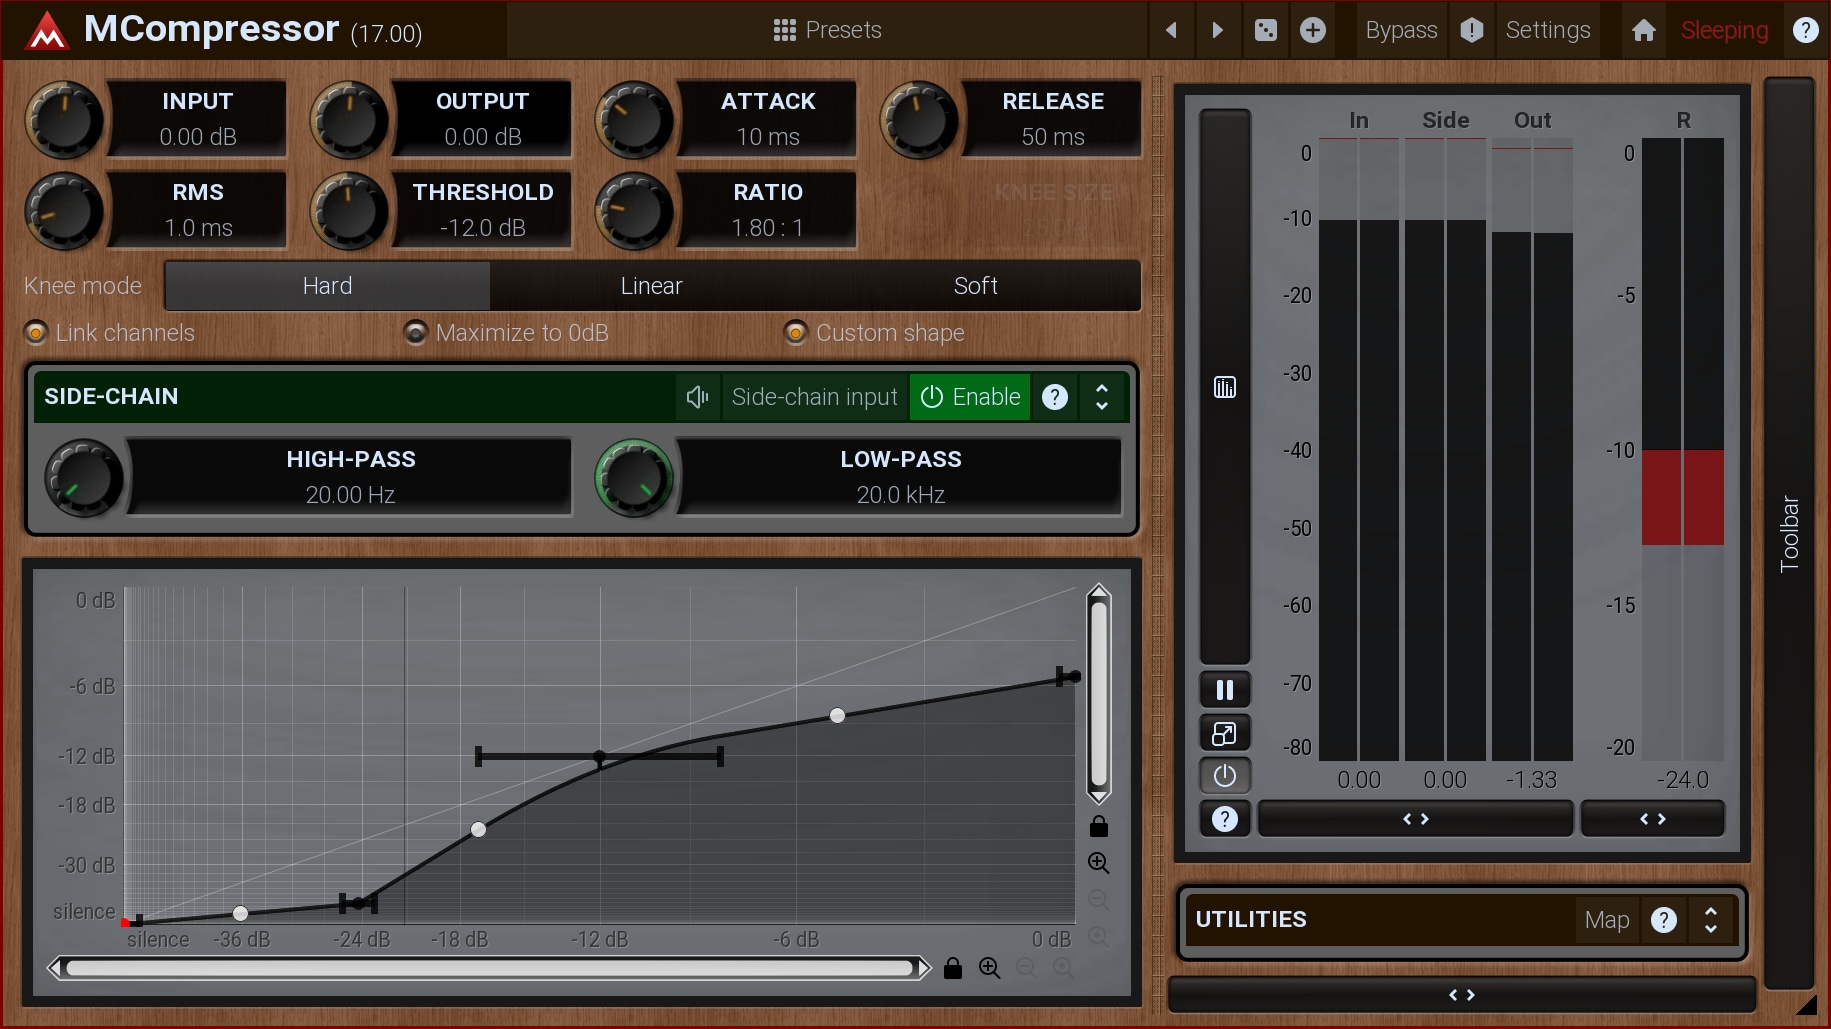
Task: Click the home icon in top bar
Action: coord(1643,30)
